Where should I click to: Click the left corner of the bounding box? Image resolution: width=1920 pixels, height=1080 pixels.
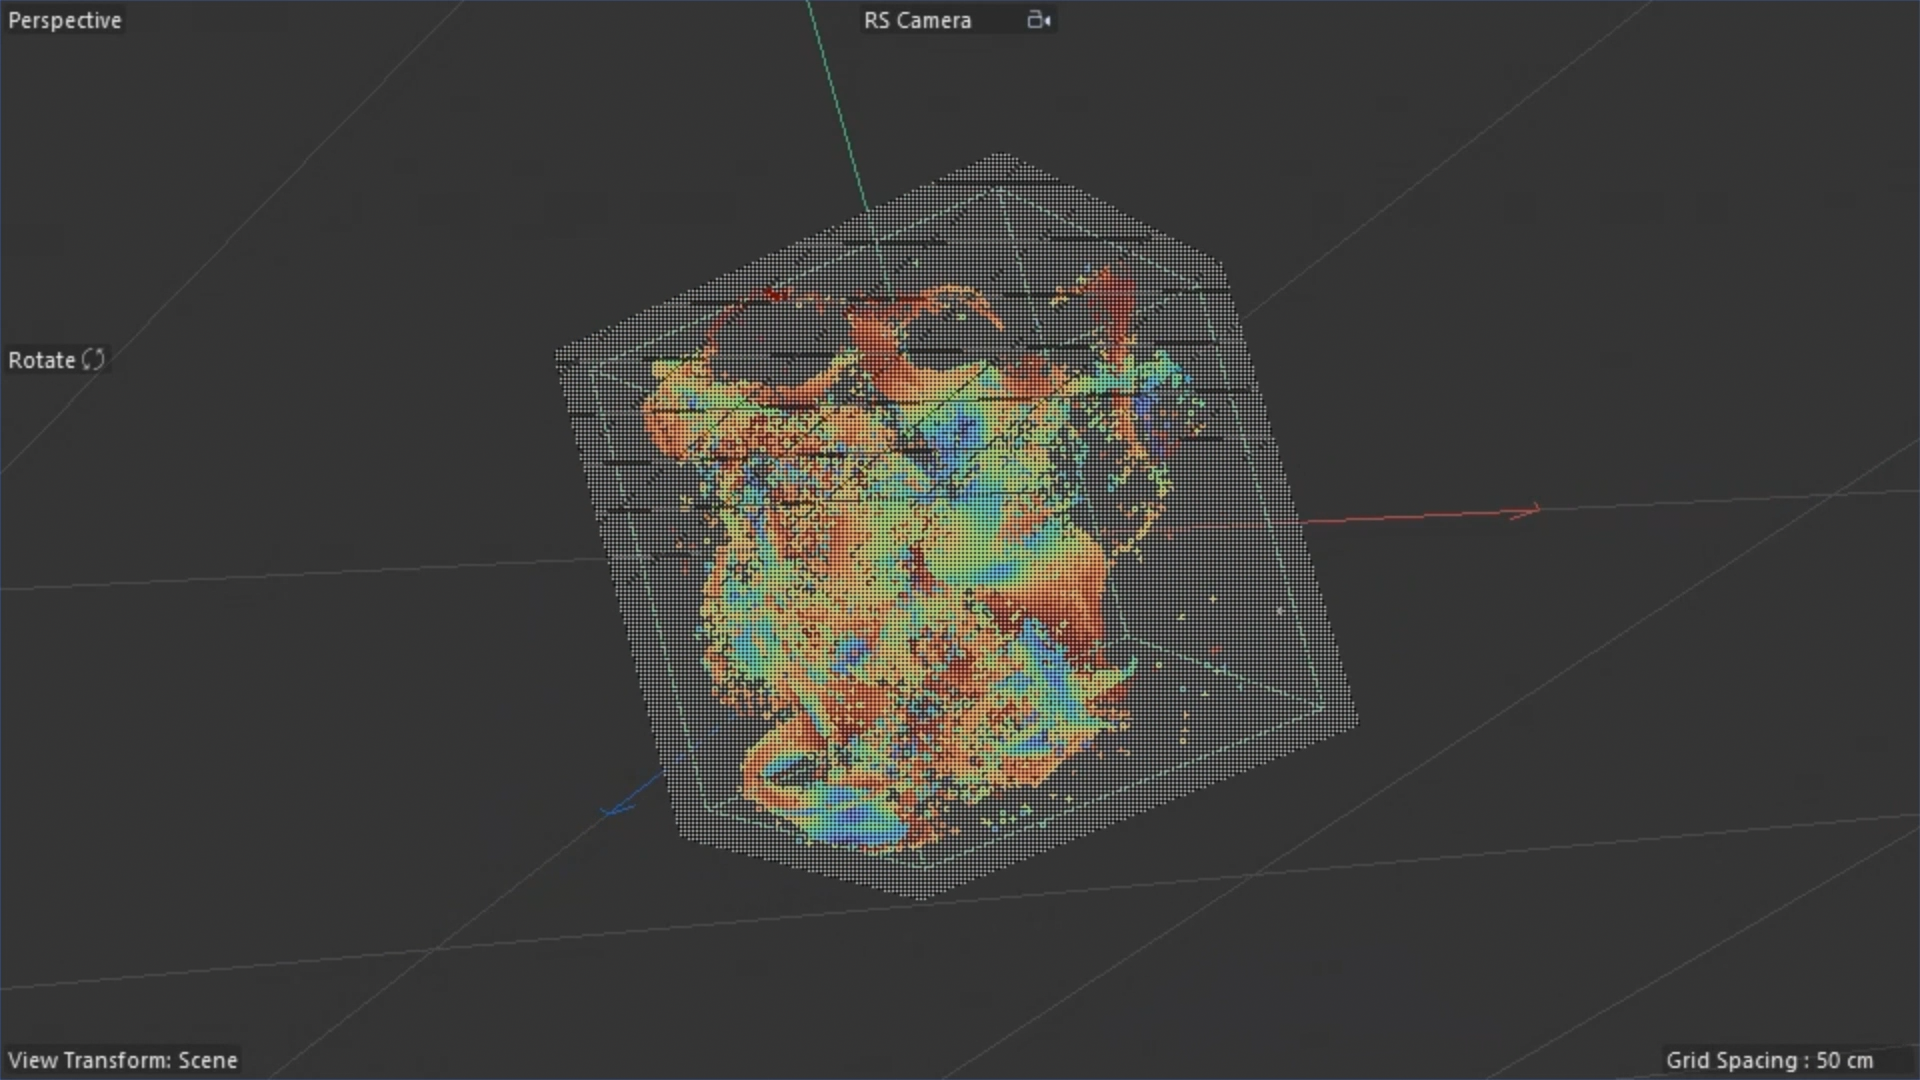(x=560, y=356)
